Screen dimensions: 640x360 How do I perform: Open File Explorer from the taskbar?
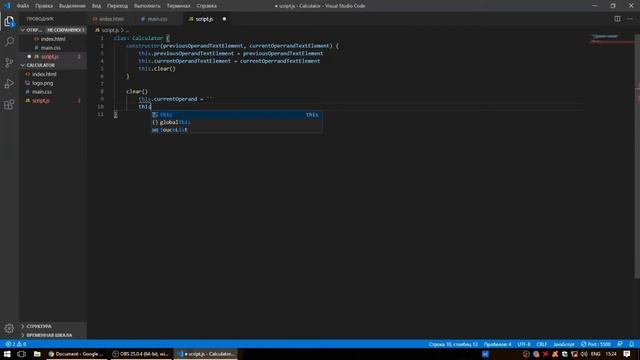coord(37,354)
